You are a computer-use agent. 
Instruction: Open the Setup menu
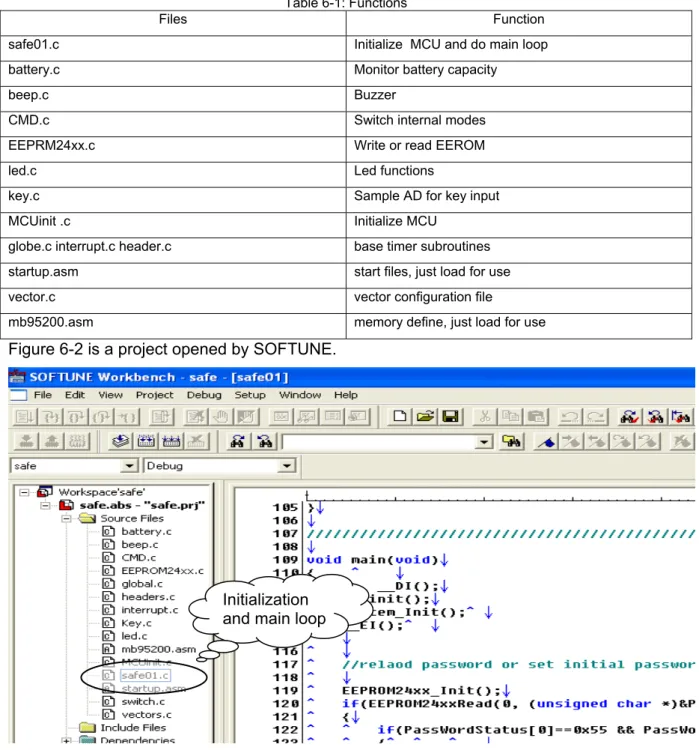(250, 395)
